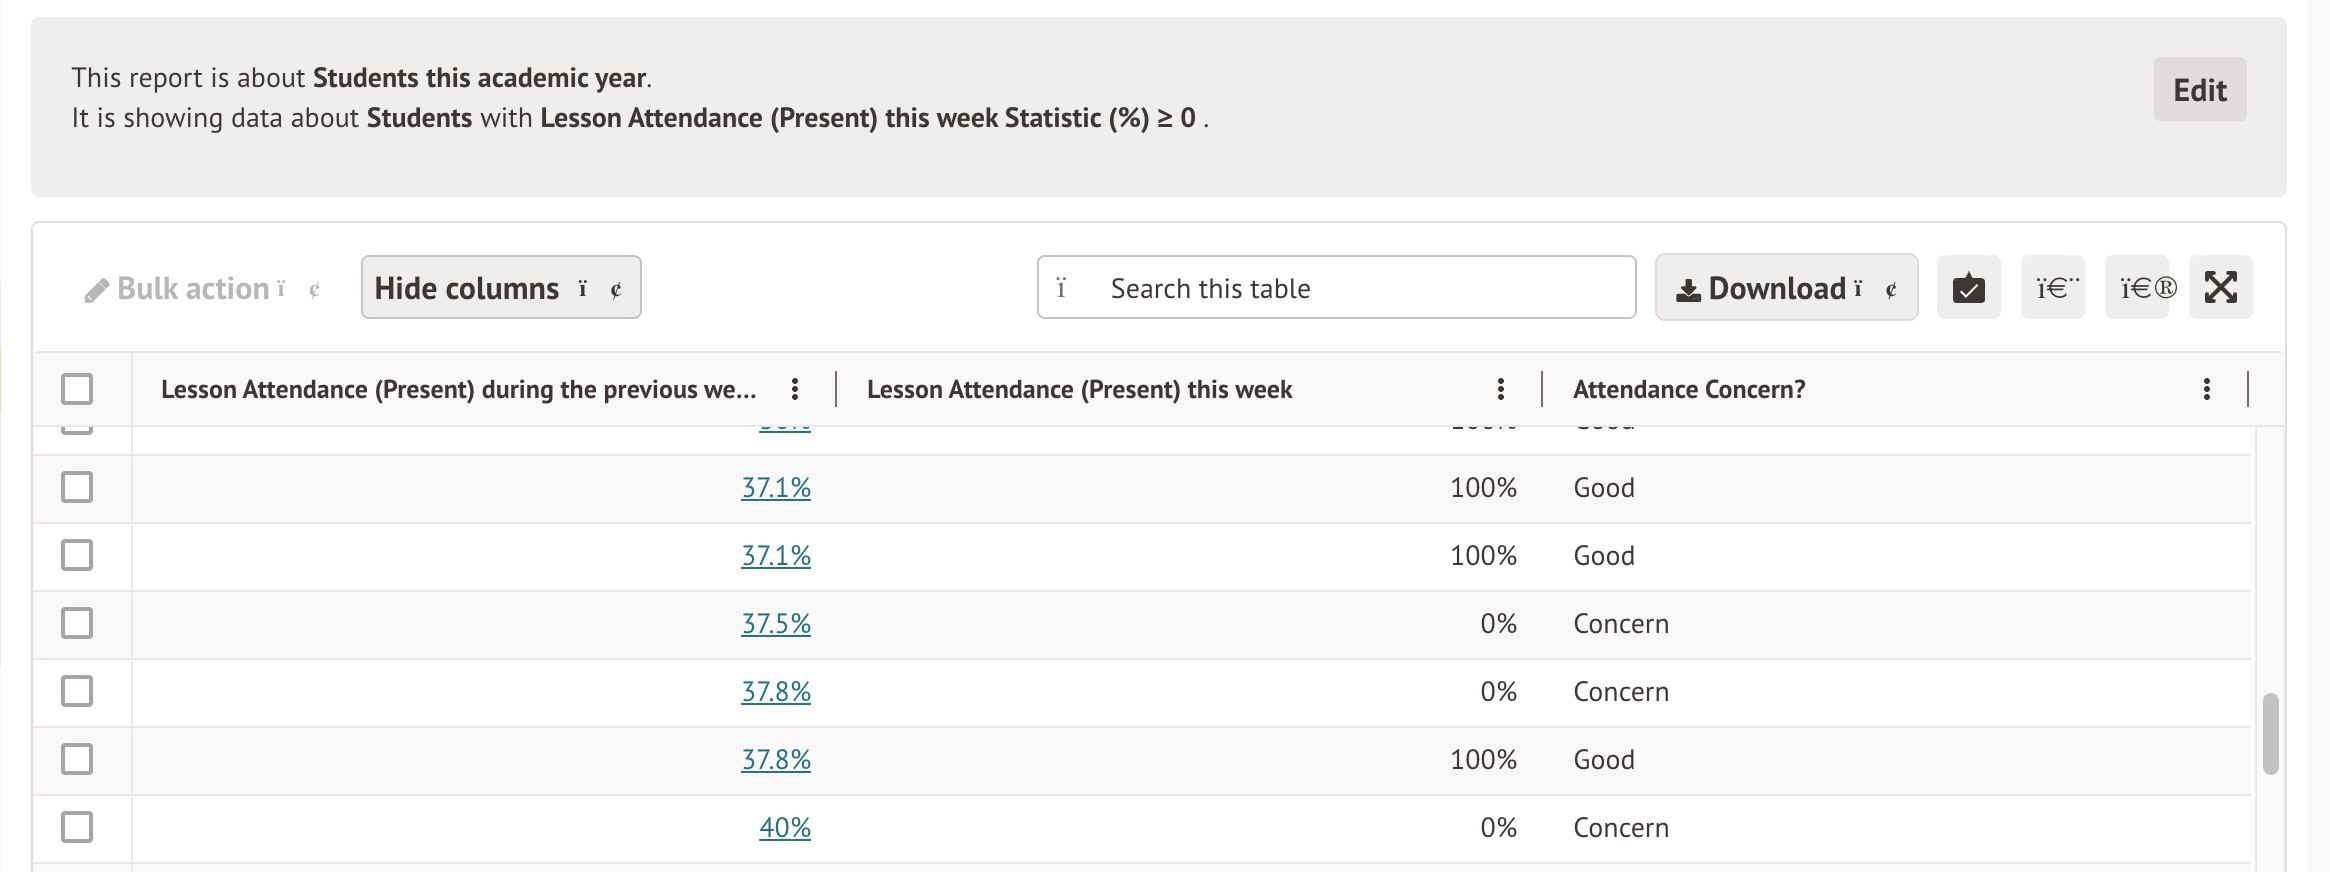This screenshot has height=872, width=2330.
Task: Click the calendar checkmark icon in toolbar
Action: [1968, 288]
